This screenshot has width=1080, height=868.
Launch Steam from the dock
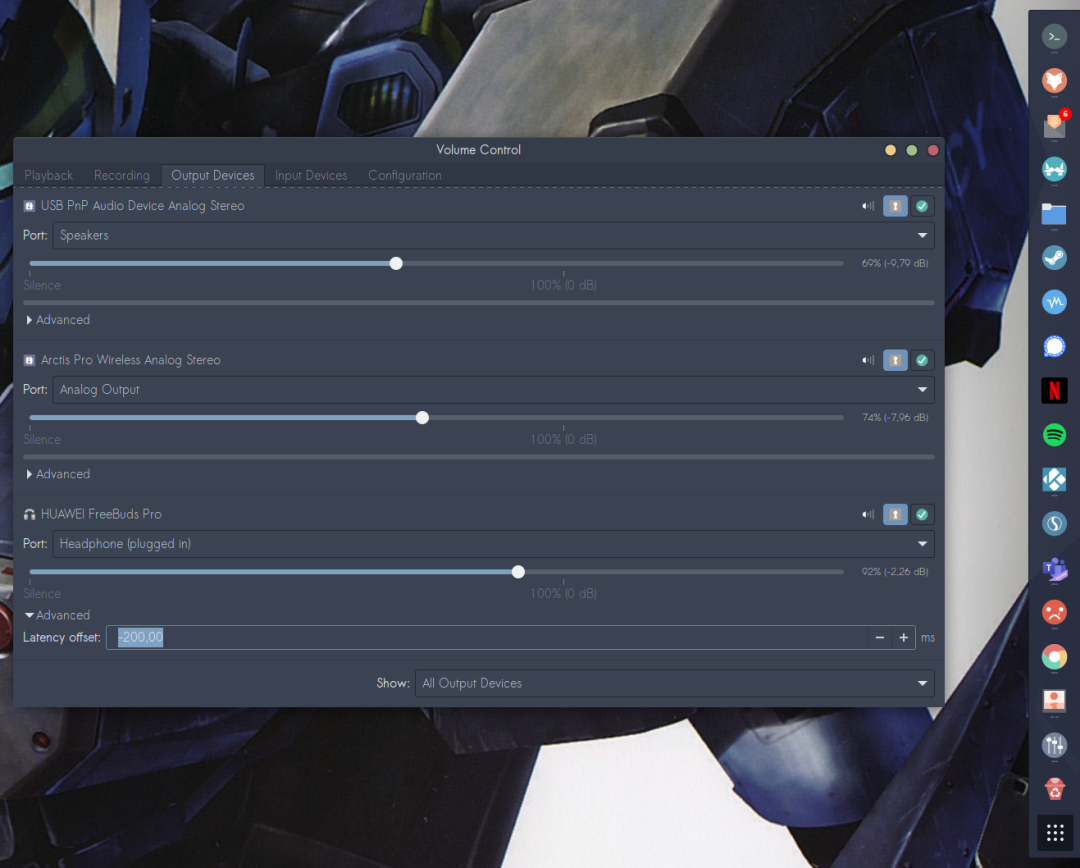pyautogui.click(x=1055, y=258)
